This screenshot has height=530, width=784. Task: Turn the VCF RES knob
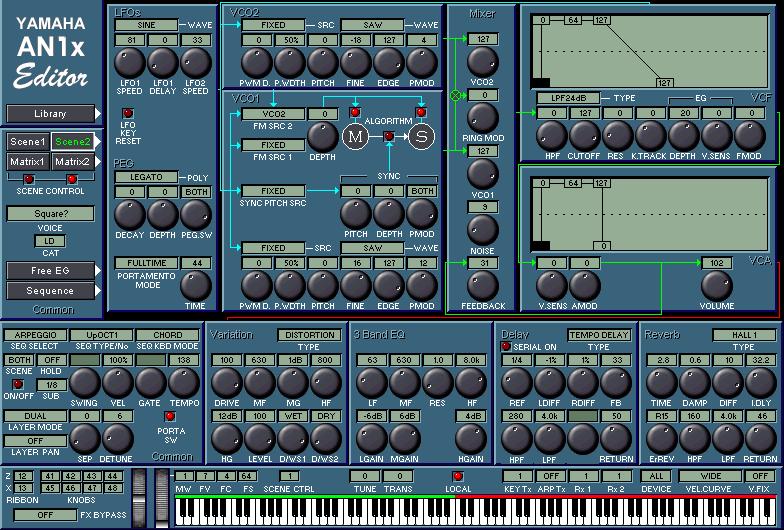tap(618, 136)
